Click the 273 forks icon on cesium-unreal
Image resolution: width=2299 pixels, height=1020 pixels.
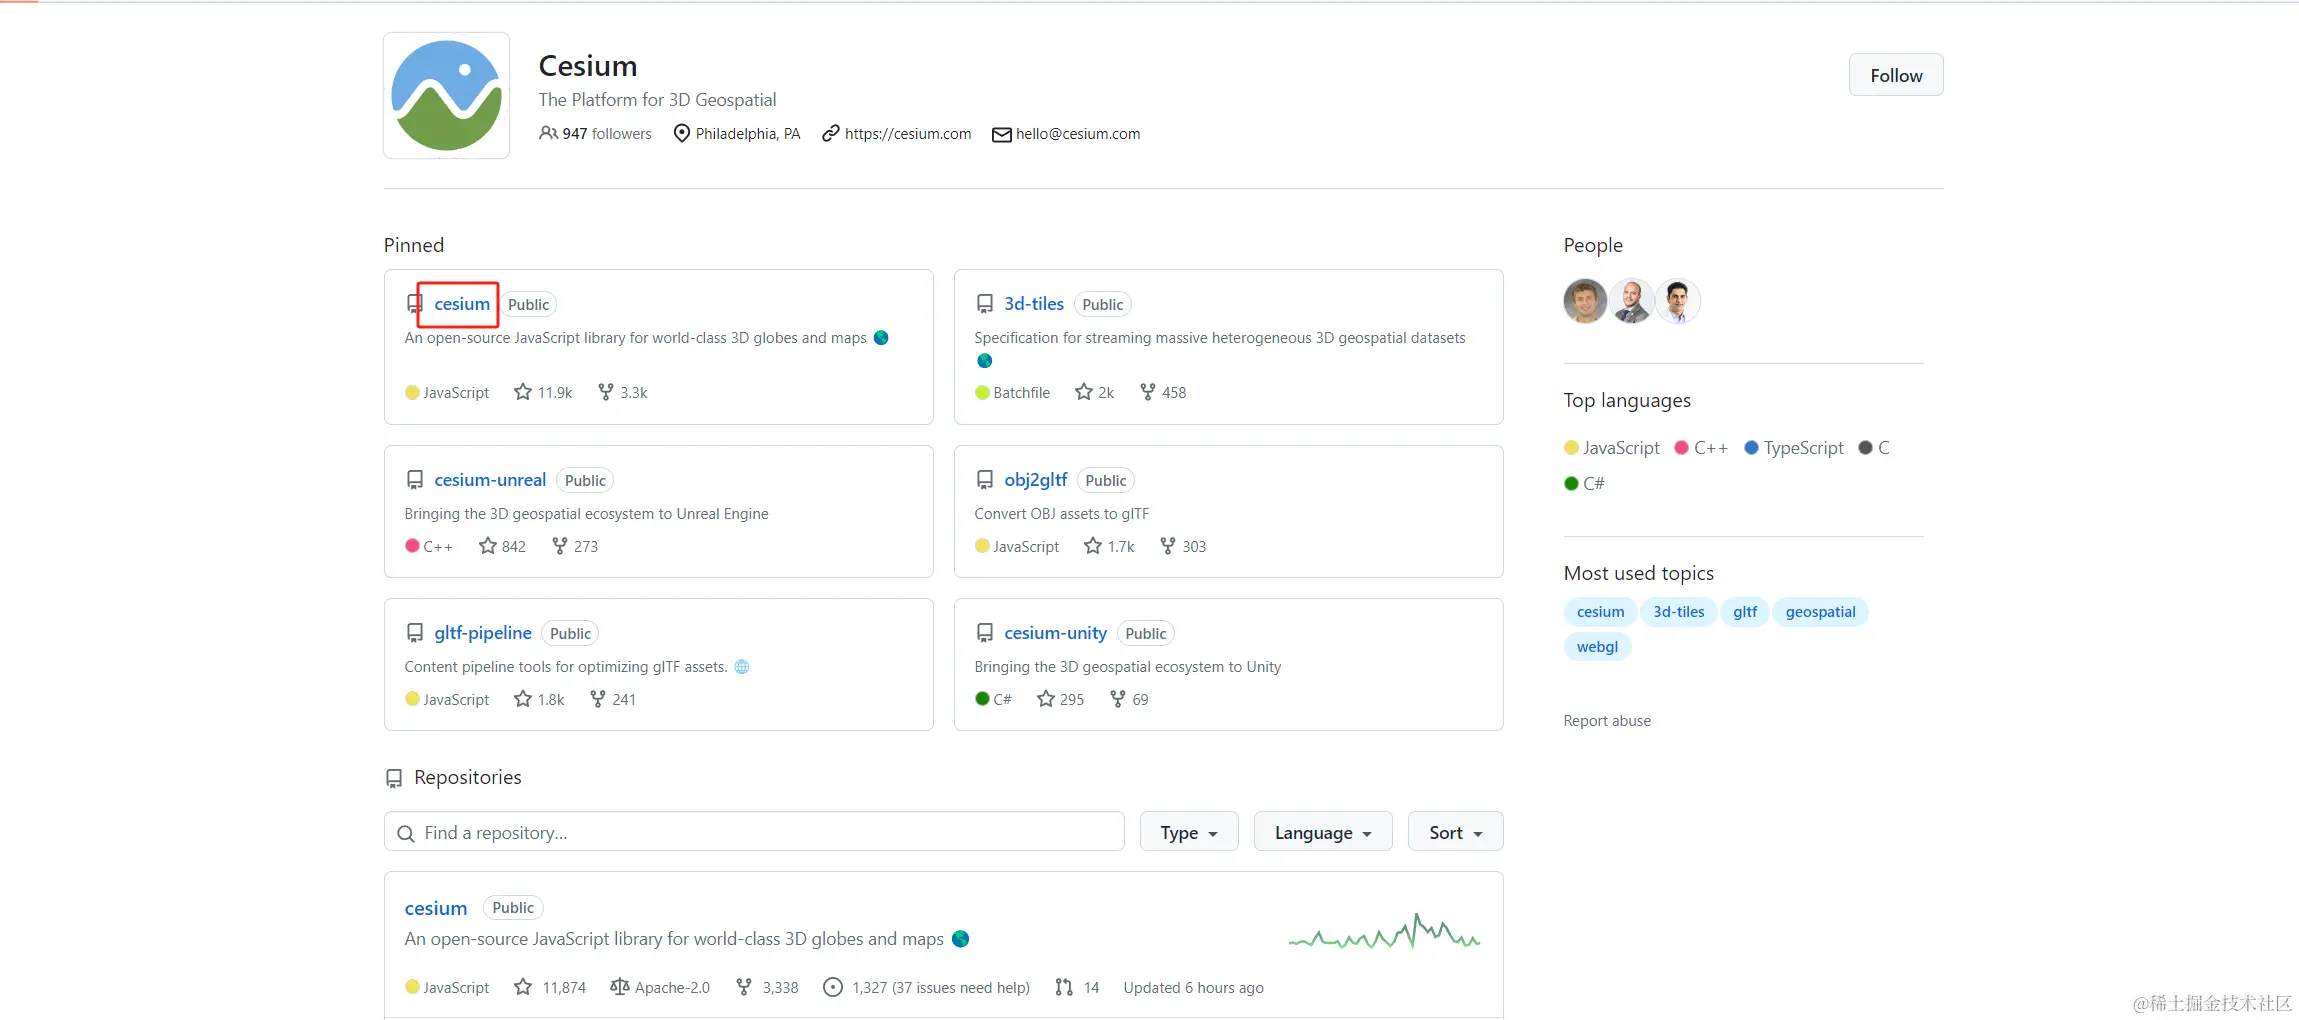coord(559,546)
